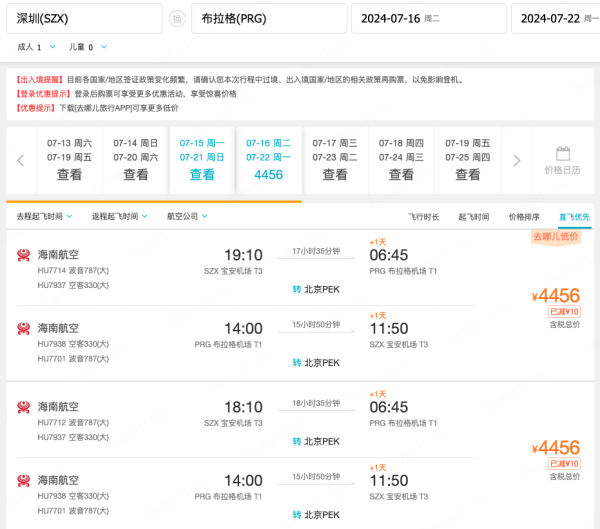
Task: Expand 去程起飞时间 filter
Action: tap(44, 216)
